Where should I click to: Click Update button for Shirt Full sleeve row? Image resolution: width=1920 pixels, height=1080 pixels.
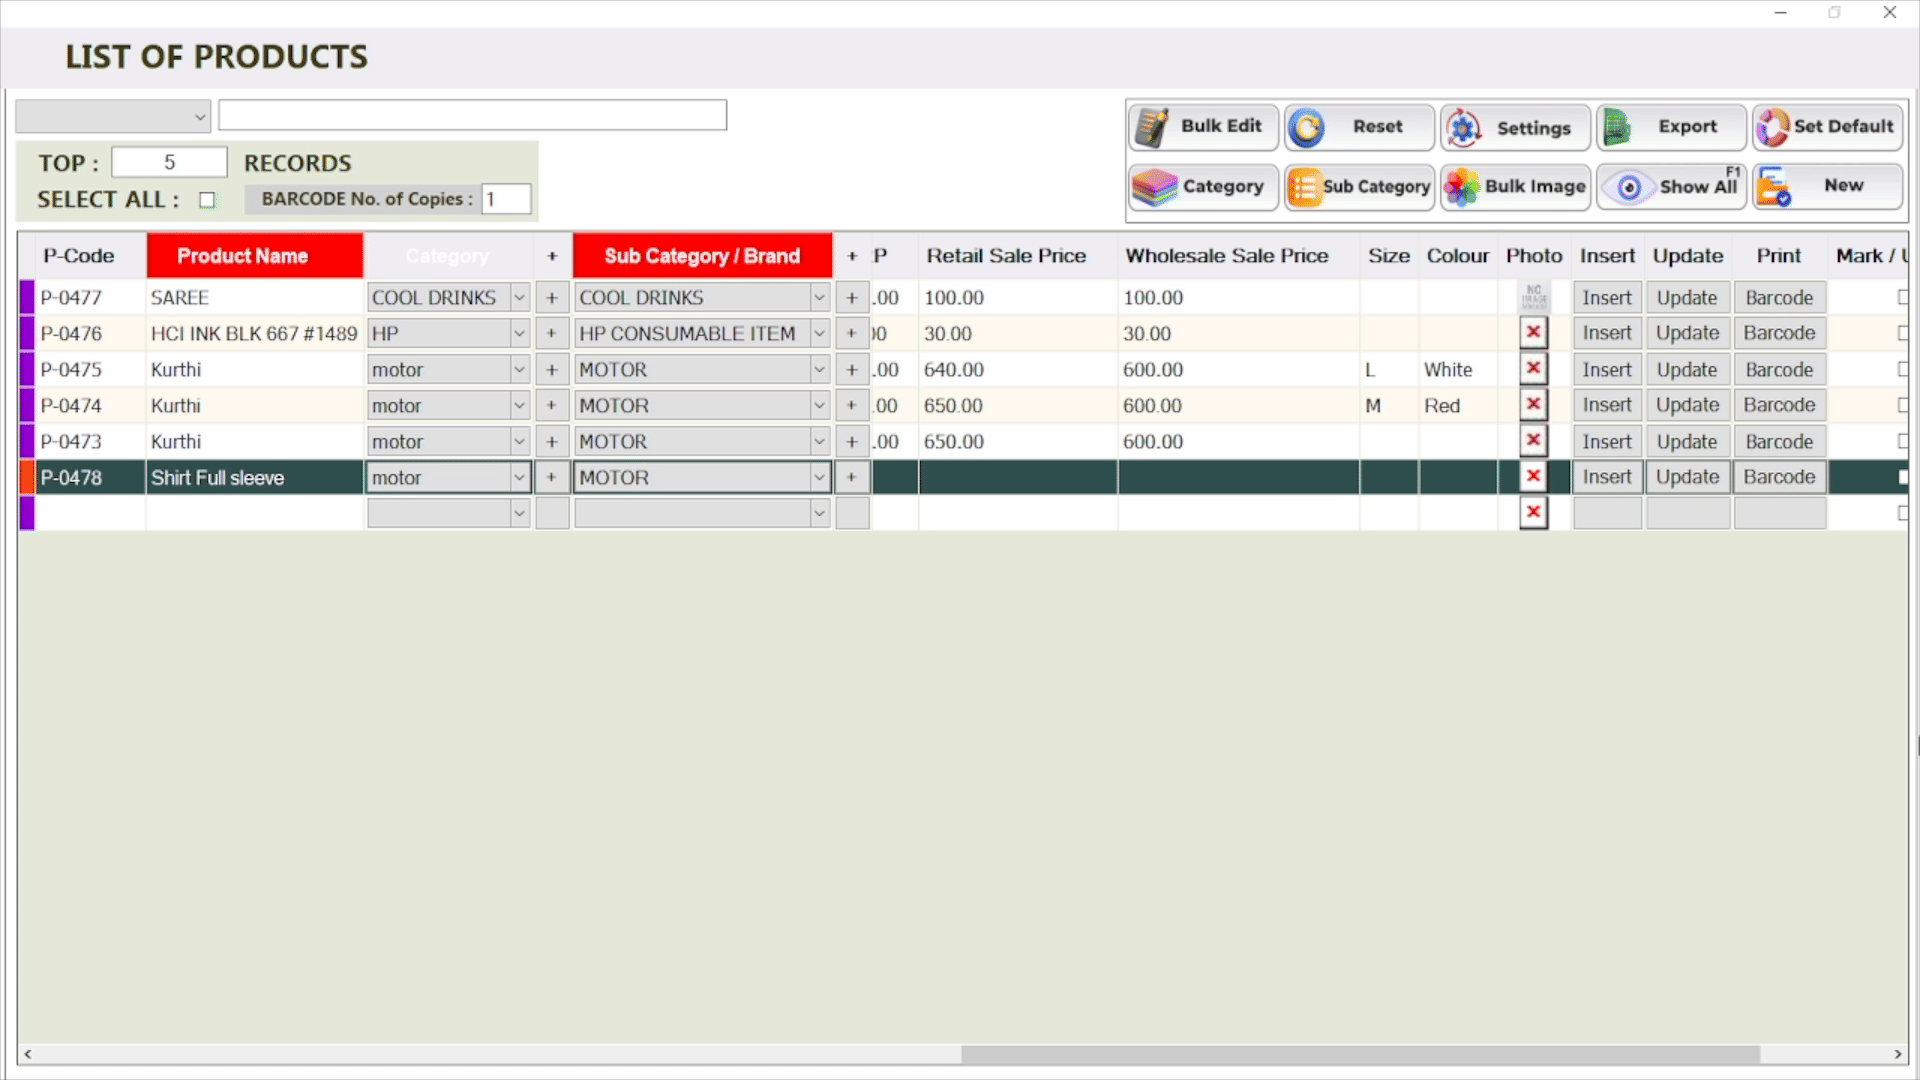click(1687, 478)
